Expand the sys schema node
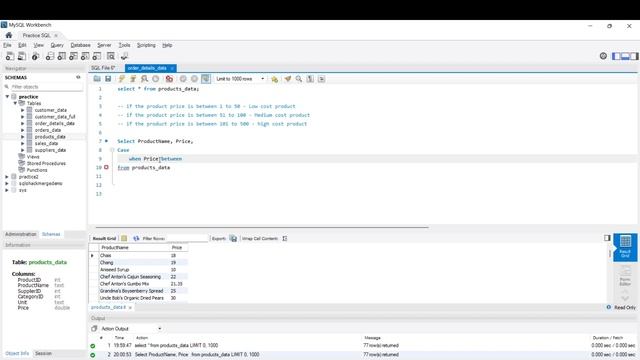This screenshot has height=360, width=640. pos(7,190)
